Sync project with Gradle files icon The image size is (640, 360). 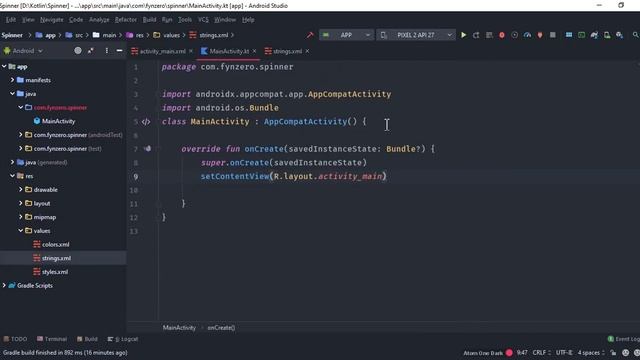[x=594, y=35]
